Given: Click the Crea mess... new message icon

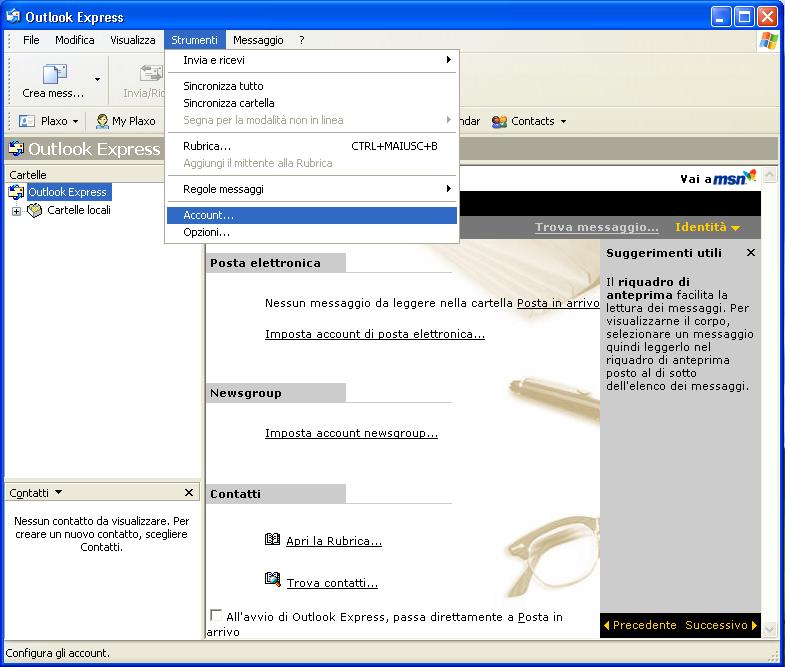Looking at the screenshot, I should (53, 74).
